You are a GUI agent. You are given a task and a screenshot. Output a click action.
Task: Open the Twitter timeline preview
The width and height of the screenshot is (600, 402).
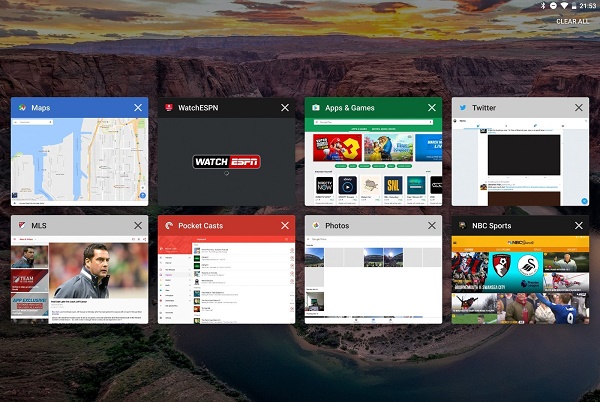pyautogui.click(x=520, y=162)
